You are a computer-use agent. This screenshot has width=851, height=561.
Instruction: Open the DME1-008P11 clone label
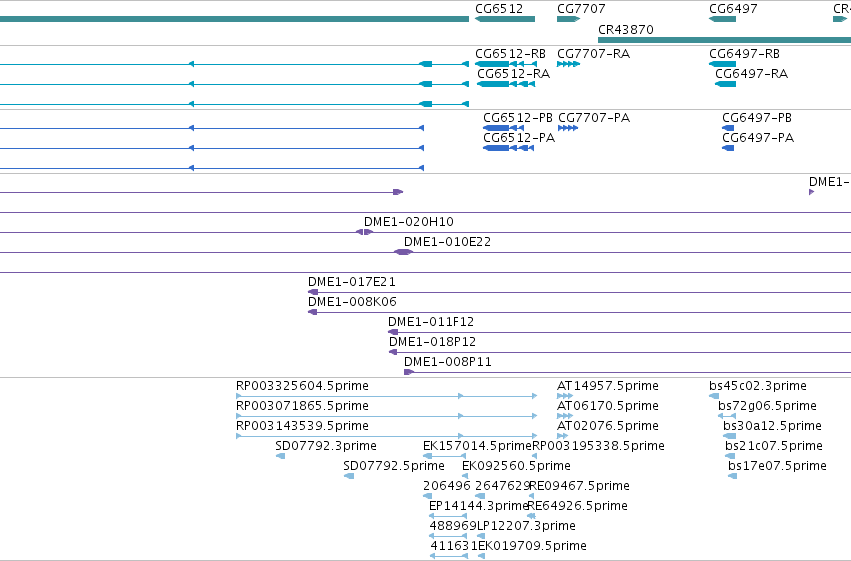[x=448, y=362]
